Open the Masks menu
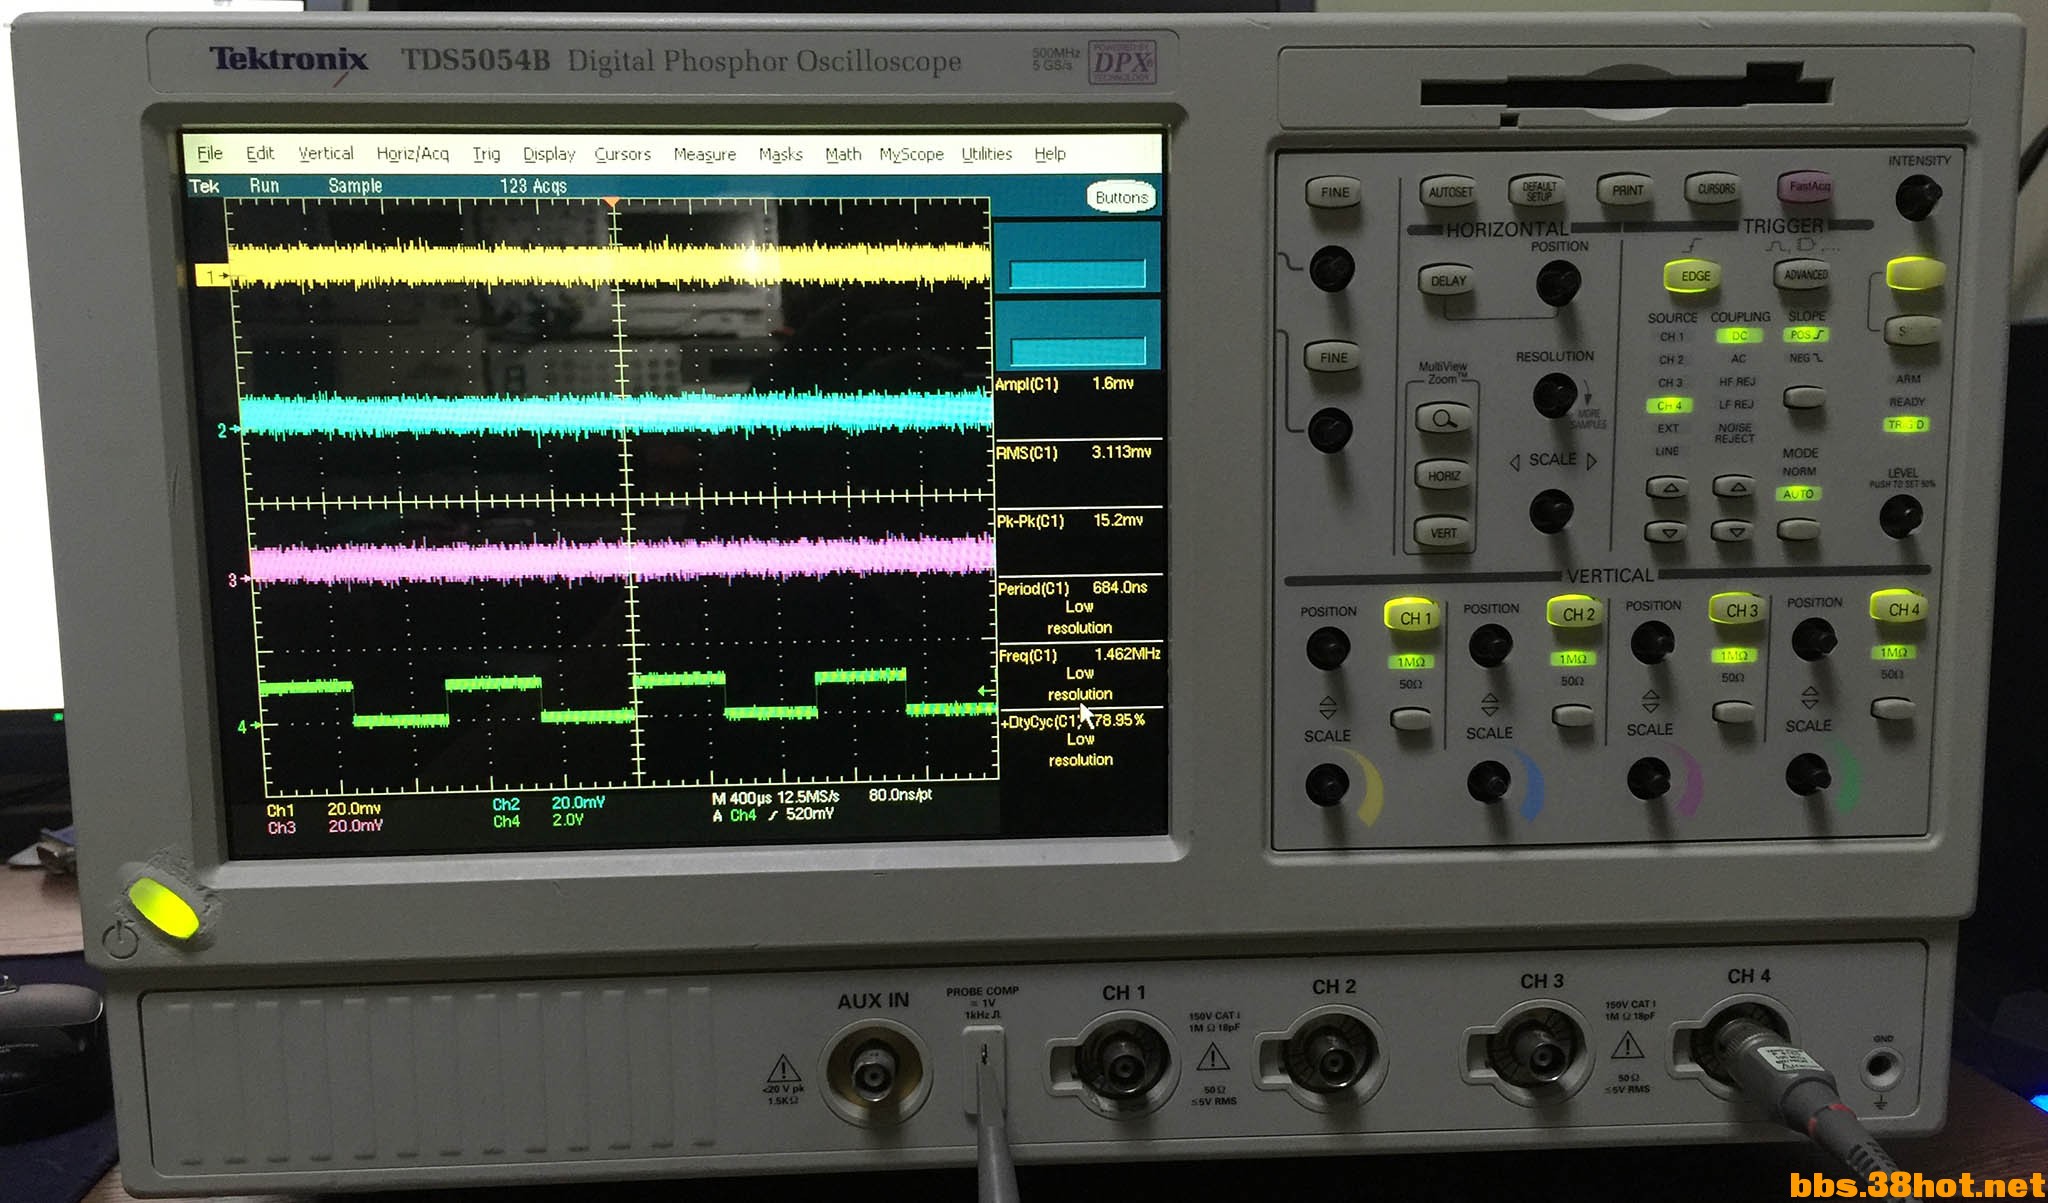Screen dimensions: 2048x1203 (x=780, y=154)
